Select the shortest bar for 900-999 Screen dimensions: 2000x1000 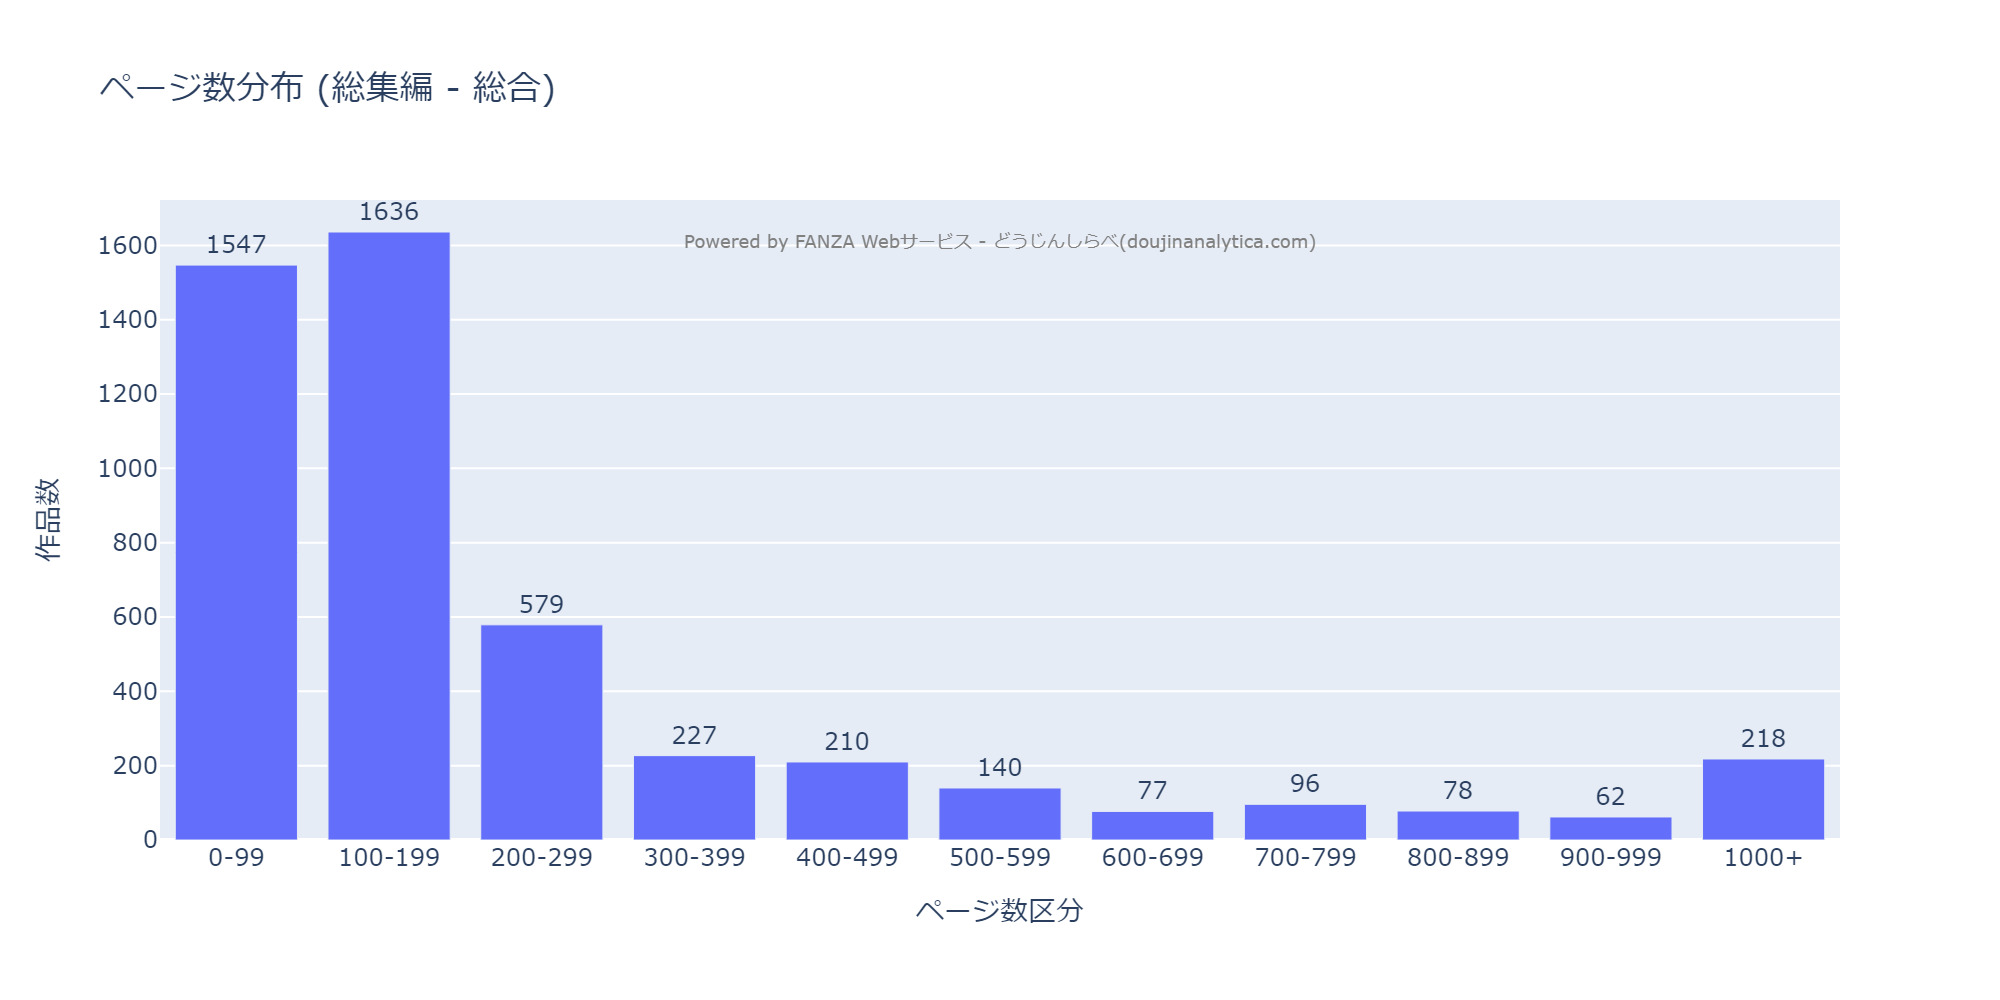tap(1610, 829)
